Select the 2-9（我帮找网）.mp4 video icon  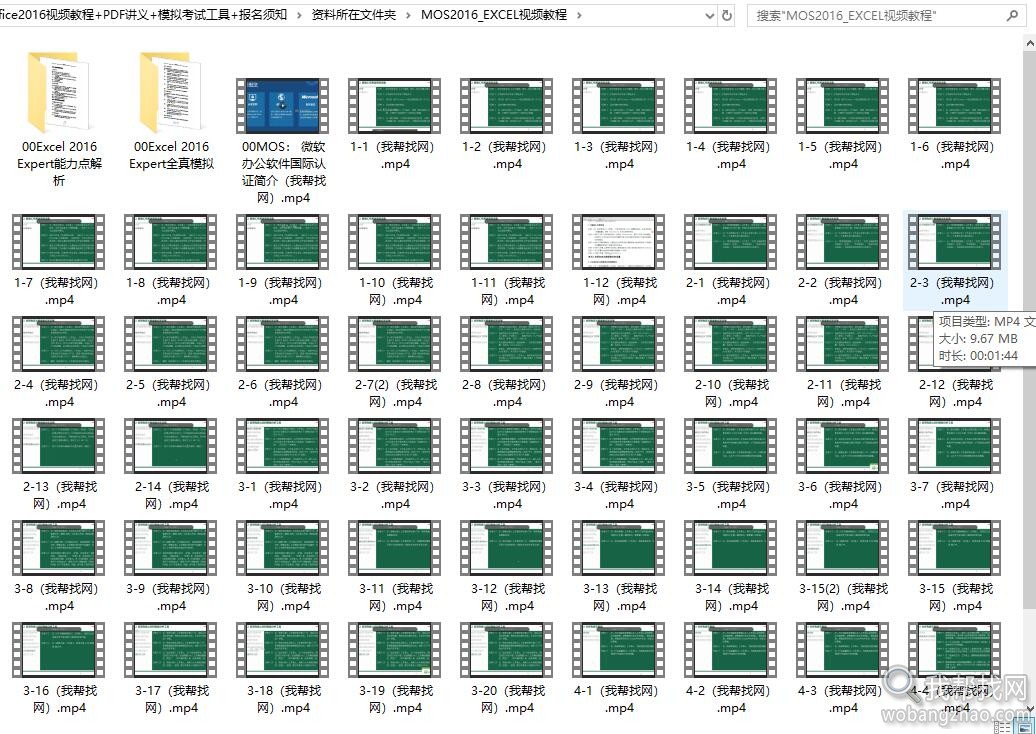pyautogui.click(x=619, y=344)
